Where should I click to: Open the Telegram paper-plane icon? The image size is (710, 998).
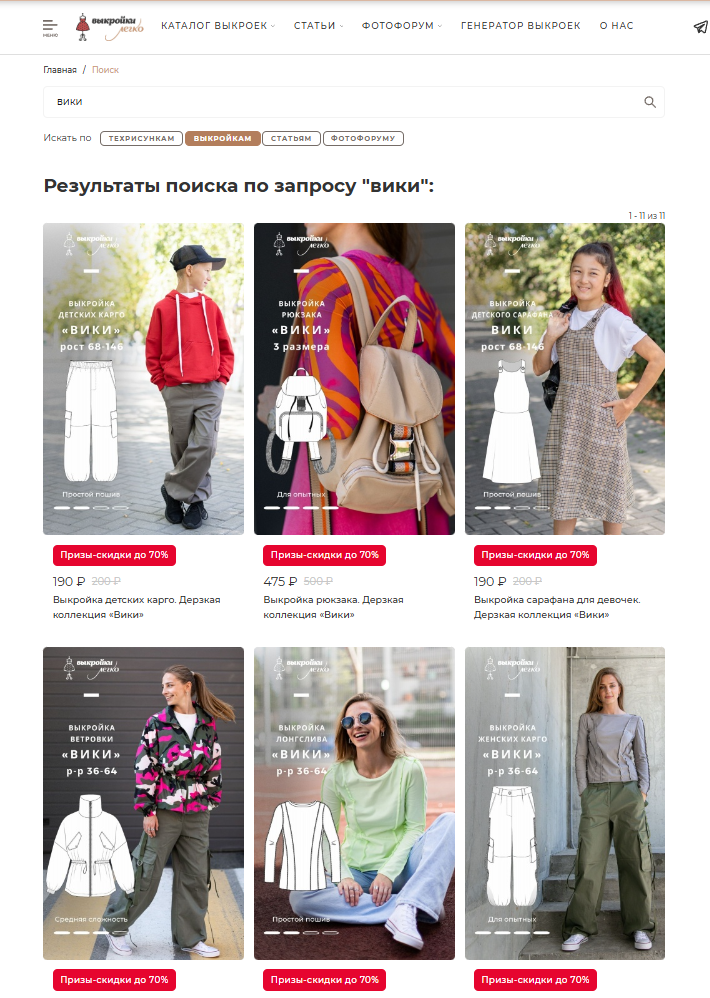(700, 27)
